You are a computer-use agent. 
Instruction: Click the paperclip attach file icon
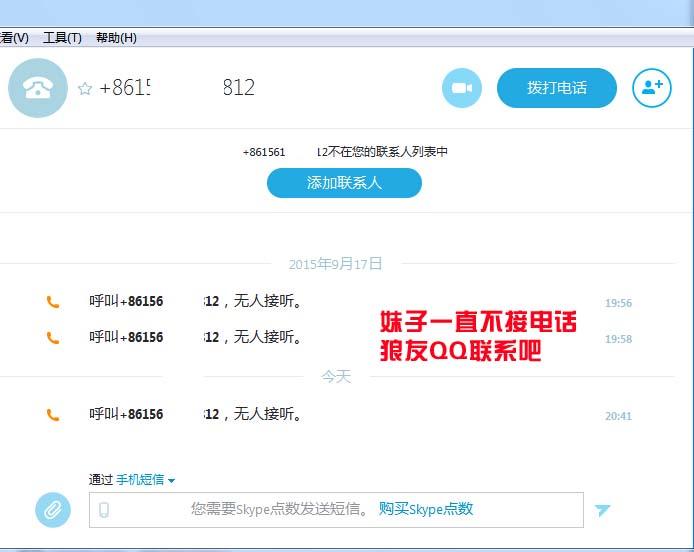pyautogui.click(x=53, y=510)
